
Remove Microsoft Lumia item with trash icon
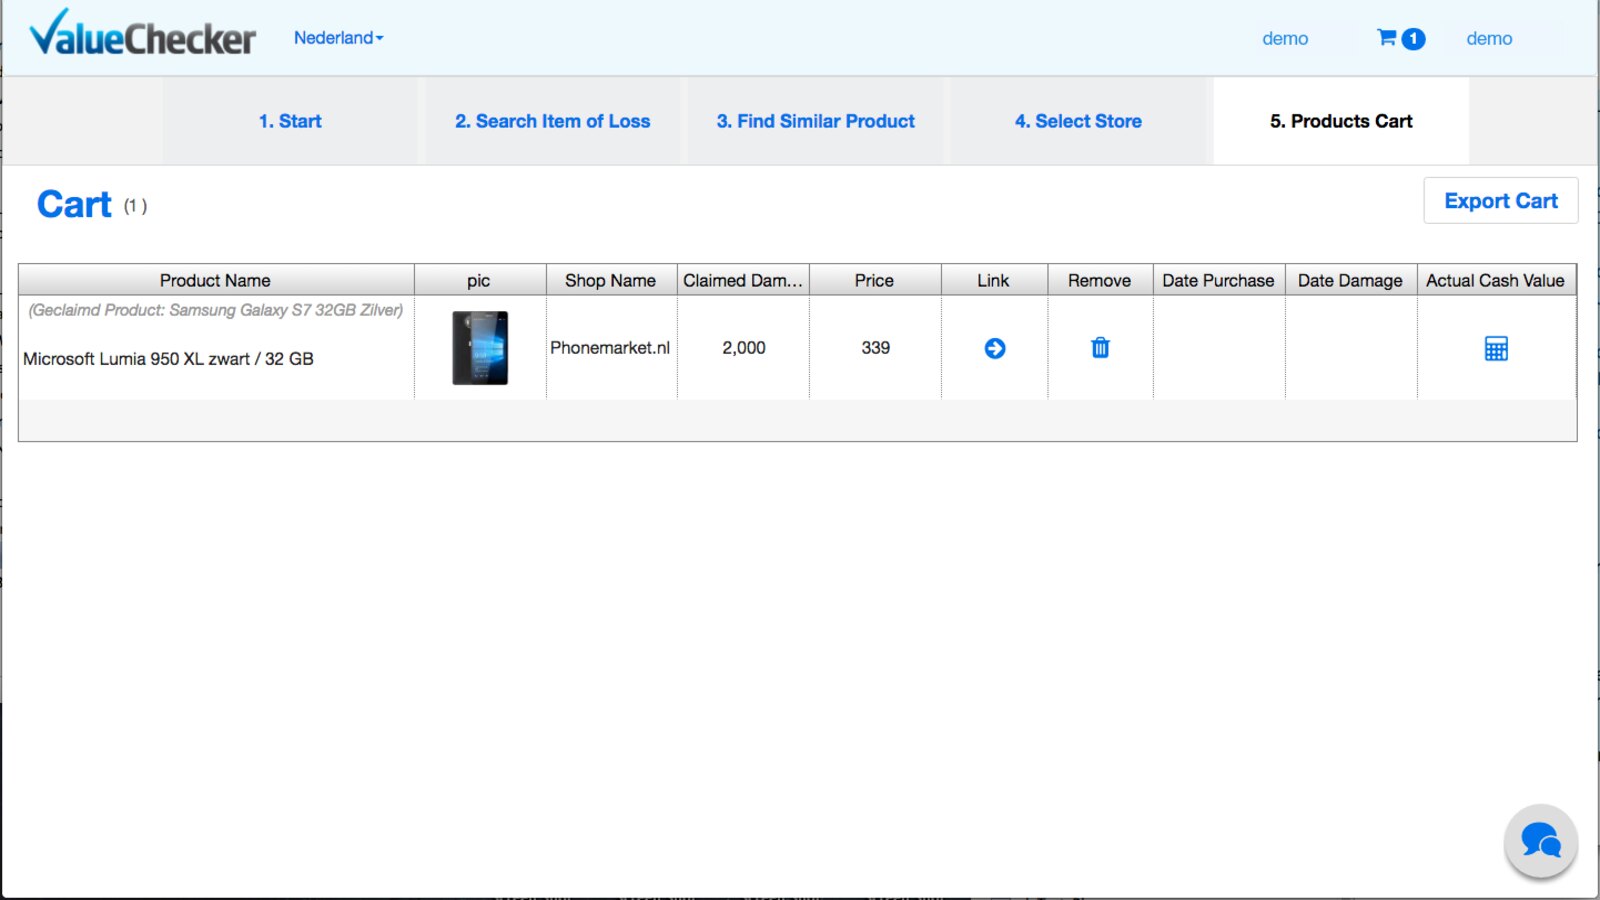pyautogui.click(x=1100, y=347)
